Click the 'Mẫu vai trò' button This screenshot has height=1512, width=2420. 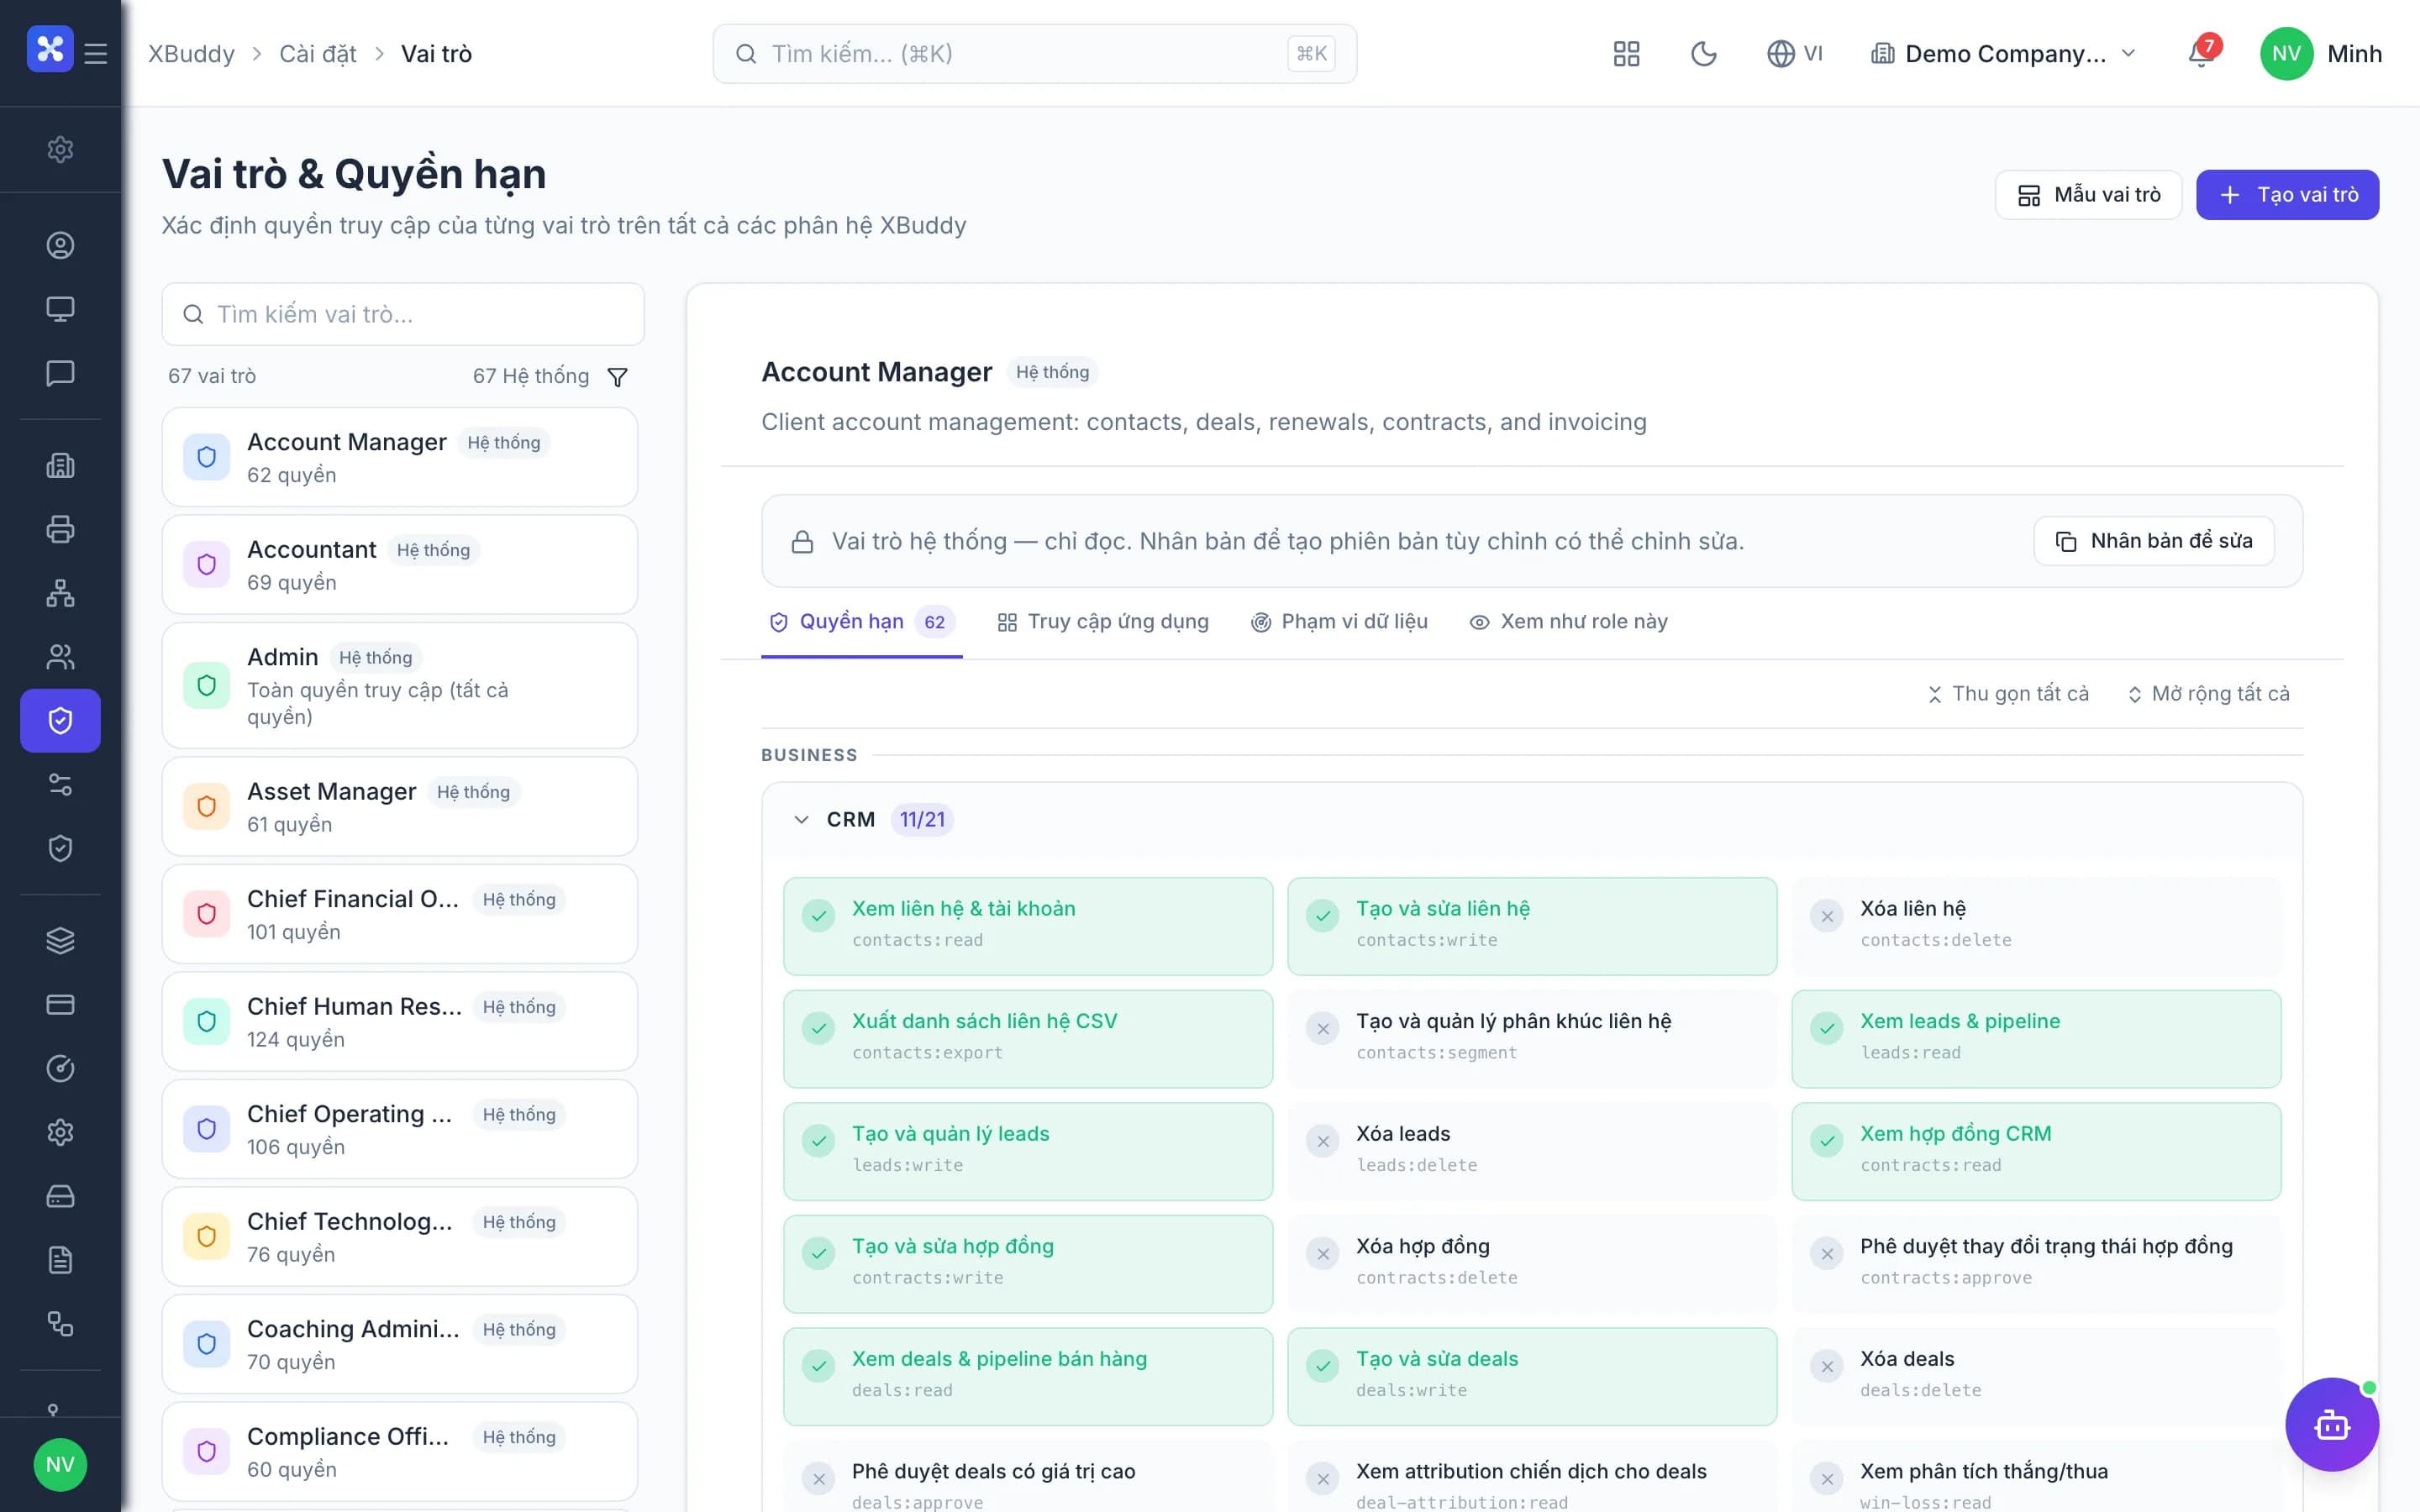pyautogui.click(x=2088, y=195)
